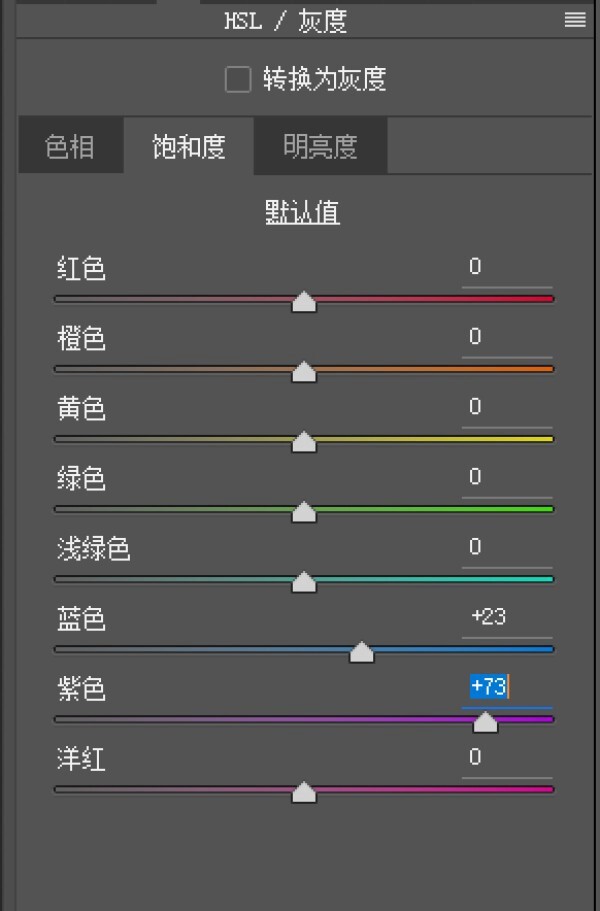
Task: Click the 橙色 value field
Action: point(506,337)
